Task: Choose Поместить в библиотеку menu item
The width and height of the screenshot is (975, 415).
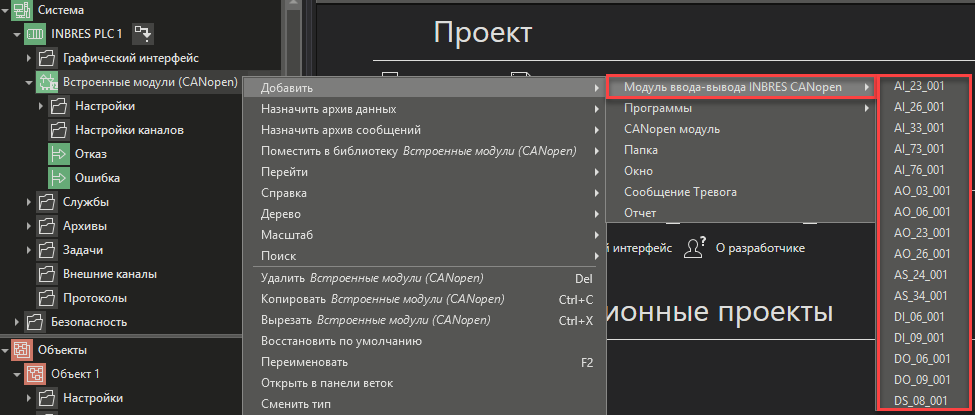Action: 424,151
